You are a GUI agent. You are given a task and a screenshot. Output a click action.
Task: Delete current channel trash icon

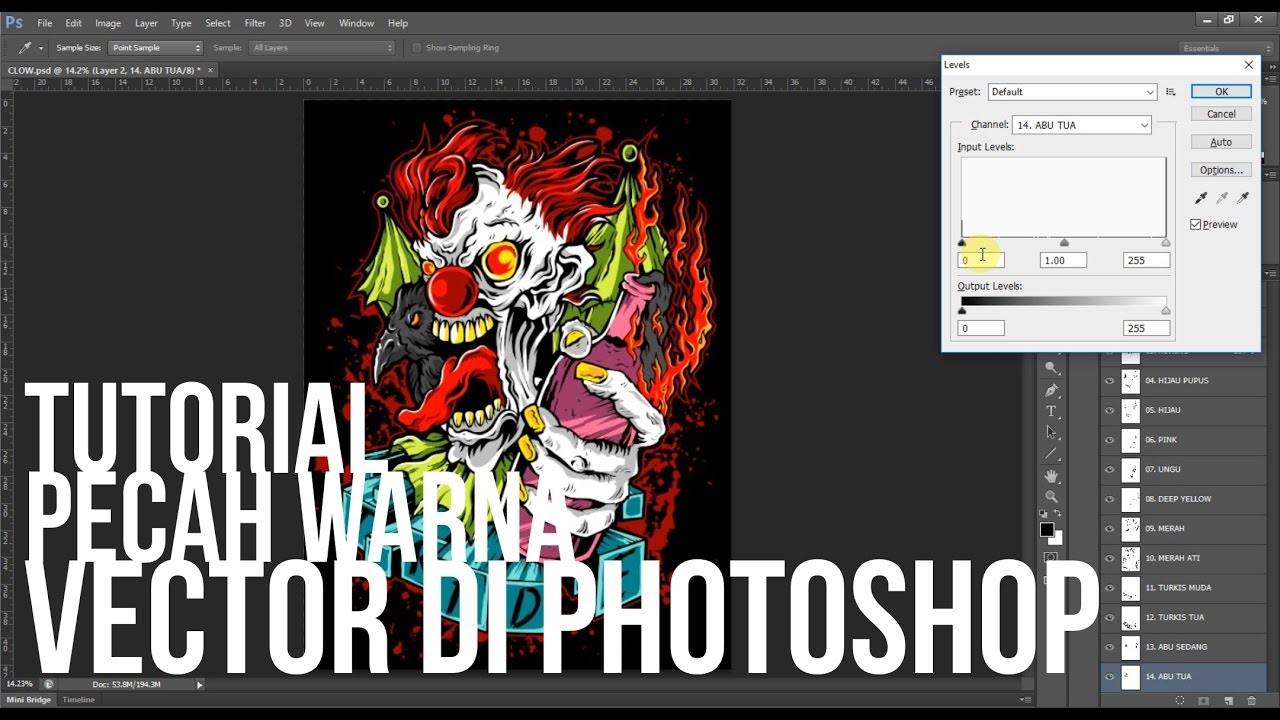(1251, 701)
